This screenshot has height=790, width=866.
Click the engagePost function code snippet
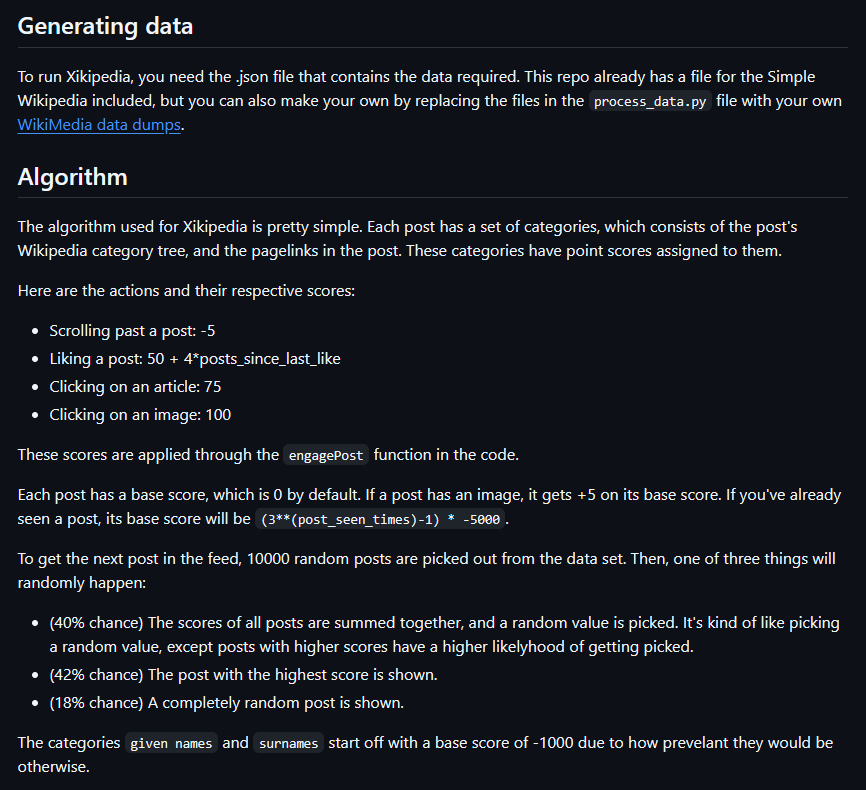click(326, 455)
